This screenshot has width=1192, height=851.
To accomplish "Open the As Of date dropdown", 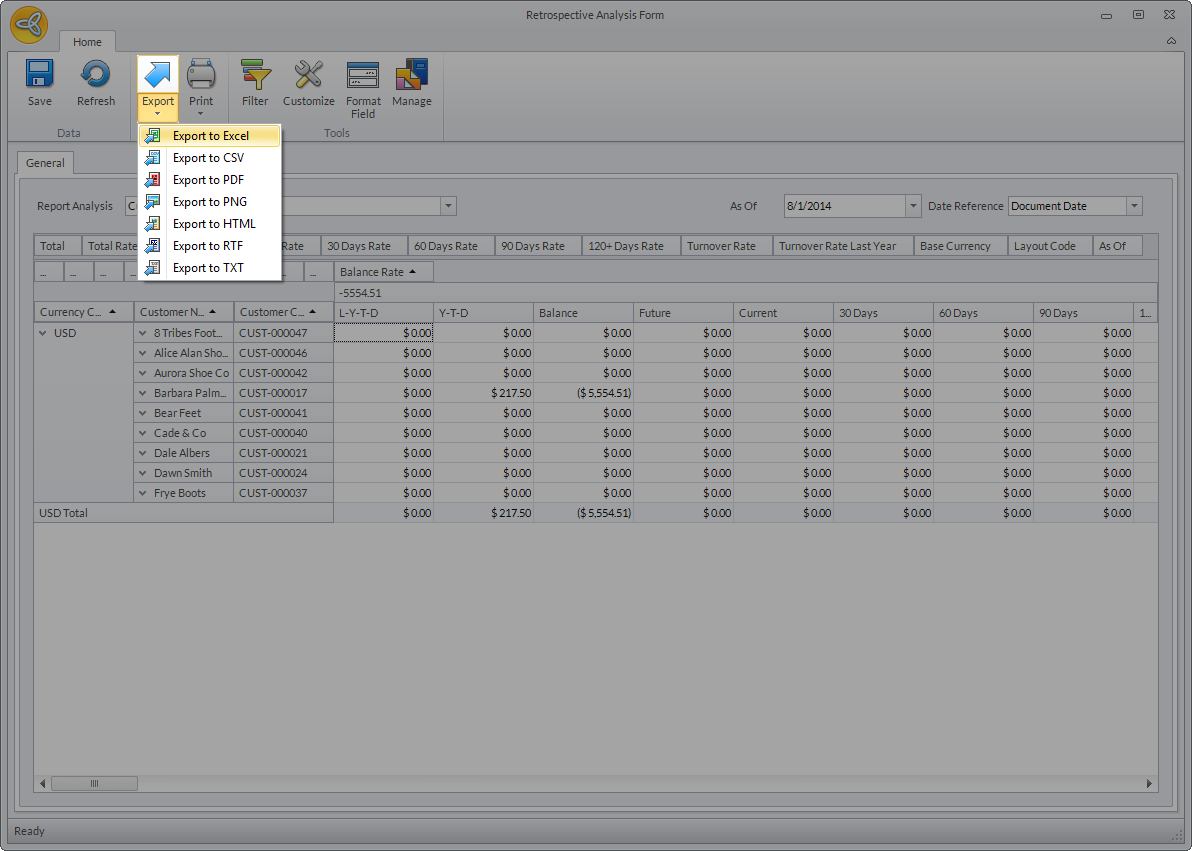I will pyautogui.click(x=912, y=206).
